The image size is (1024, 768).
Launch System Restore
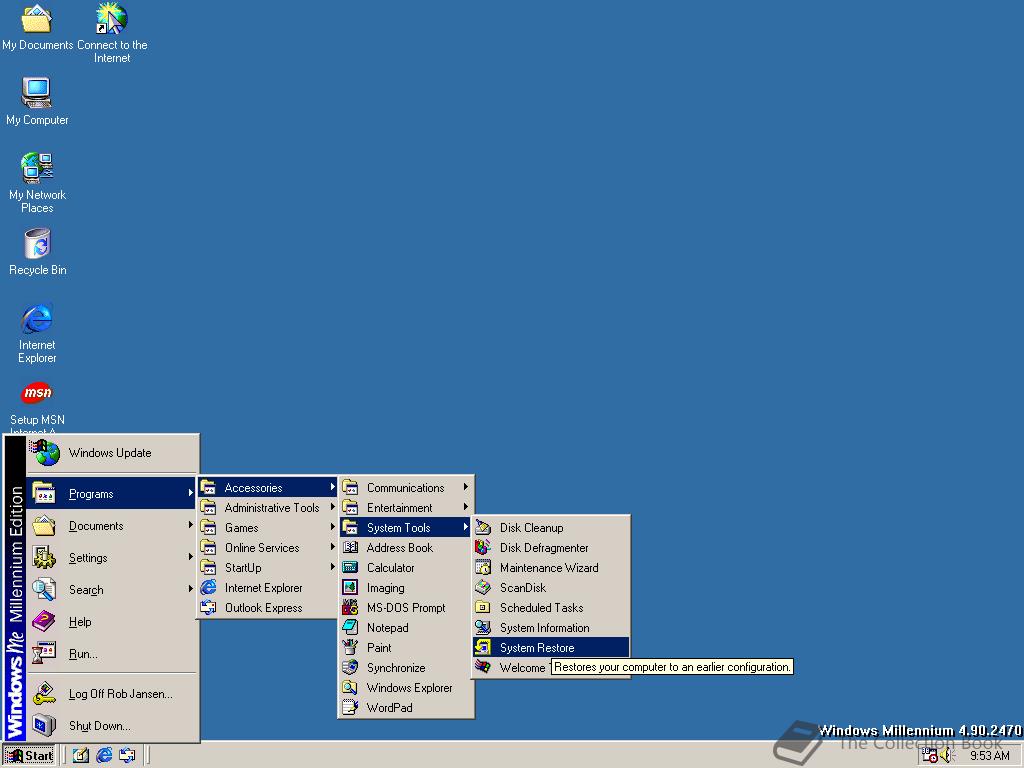tap(551, 648)
